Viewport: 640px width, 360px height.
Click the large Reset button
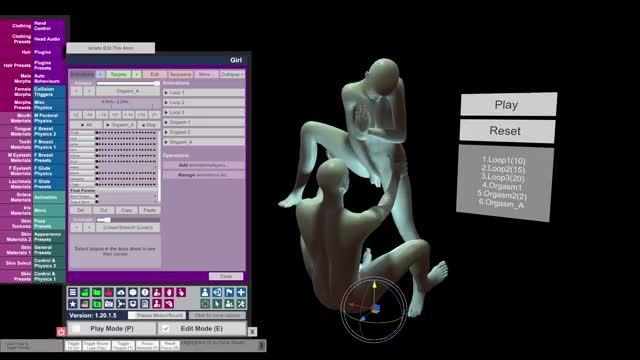(x=507, y=131)
